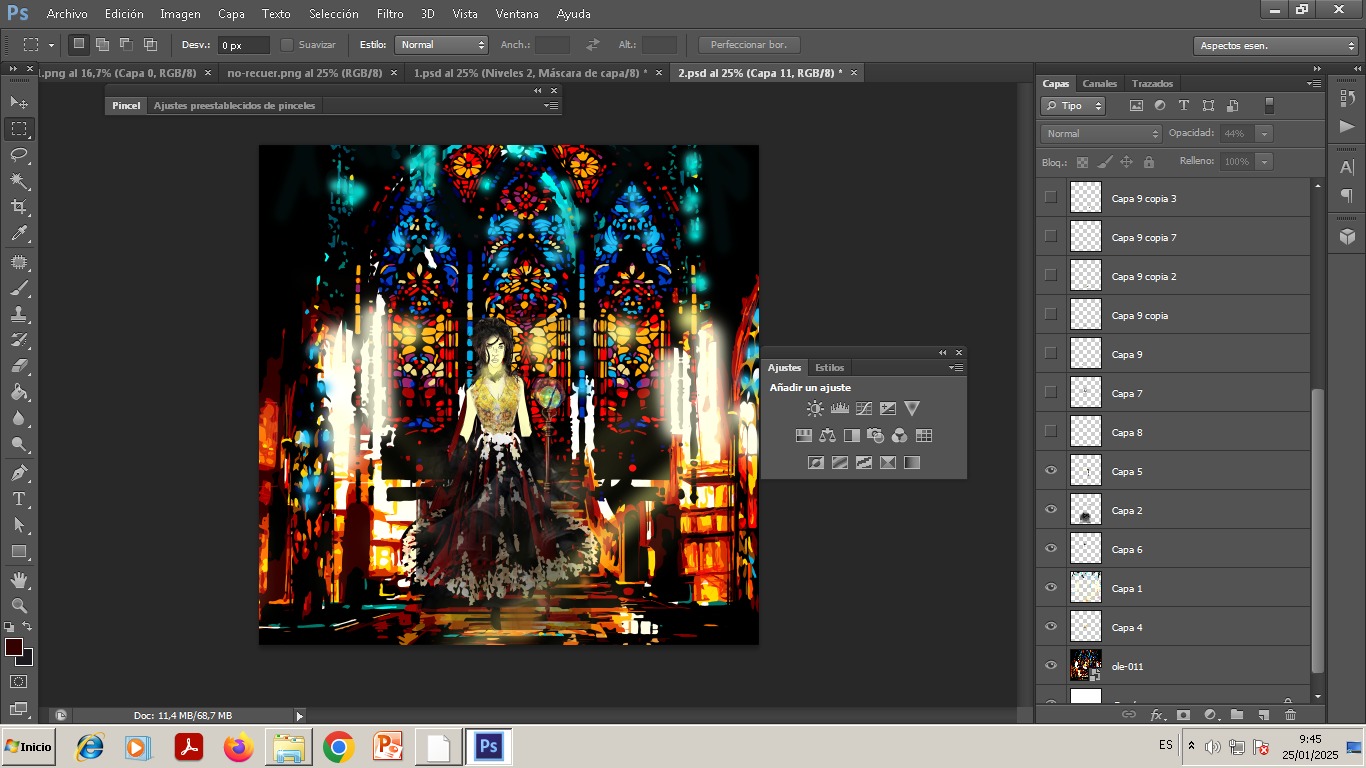1366x768 pixels.
Task: Open the Selección menu
Action: click(334, 14)
